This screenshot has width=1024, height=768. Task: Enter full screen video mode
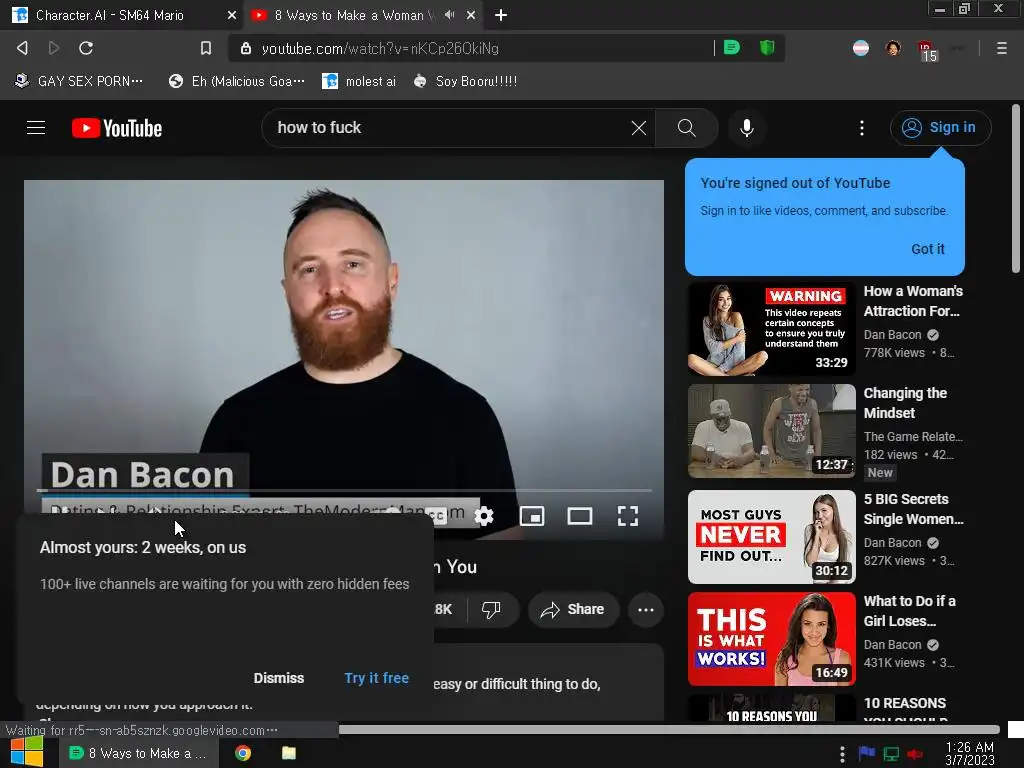(628, 516)
